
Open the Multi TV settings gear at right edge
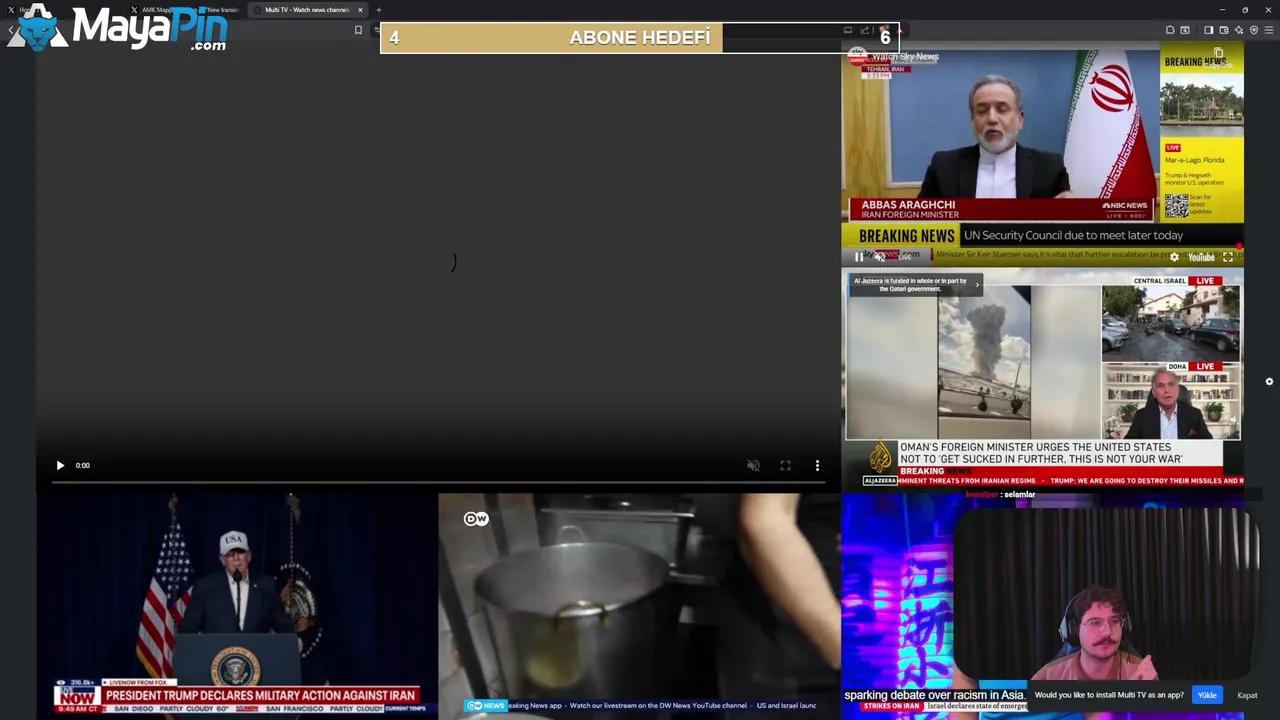pos(1269,382)
